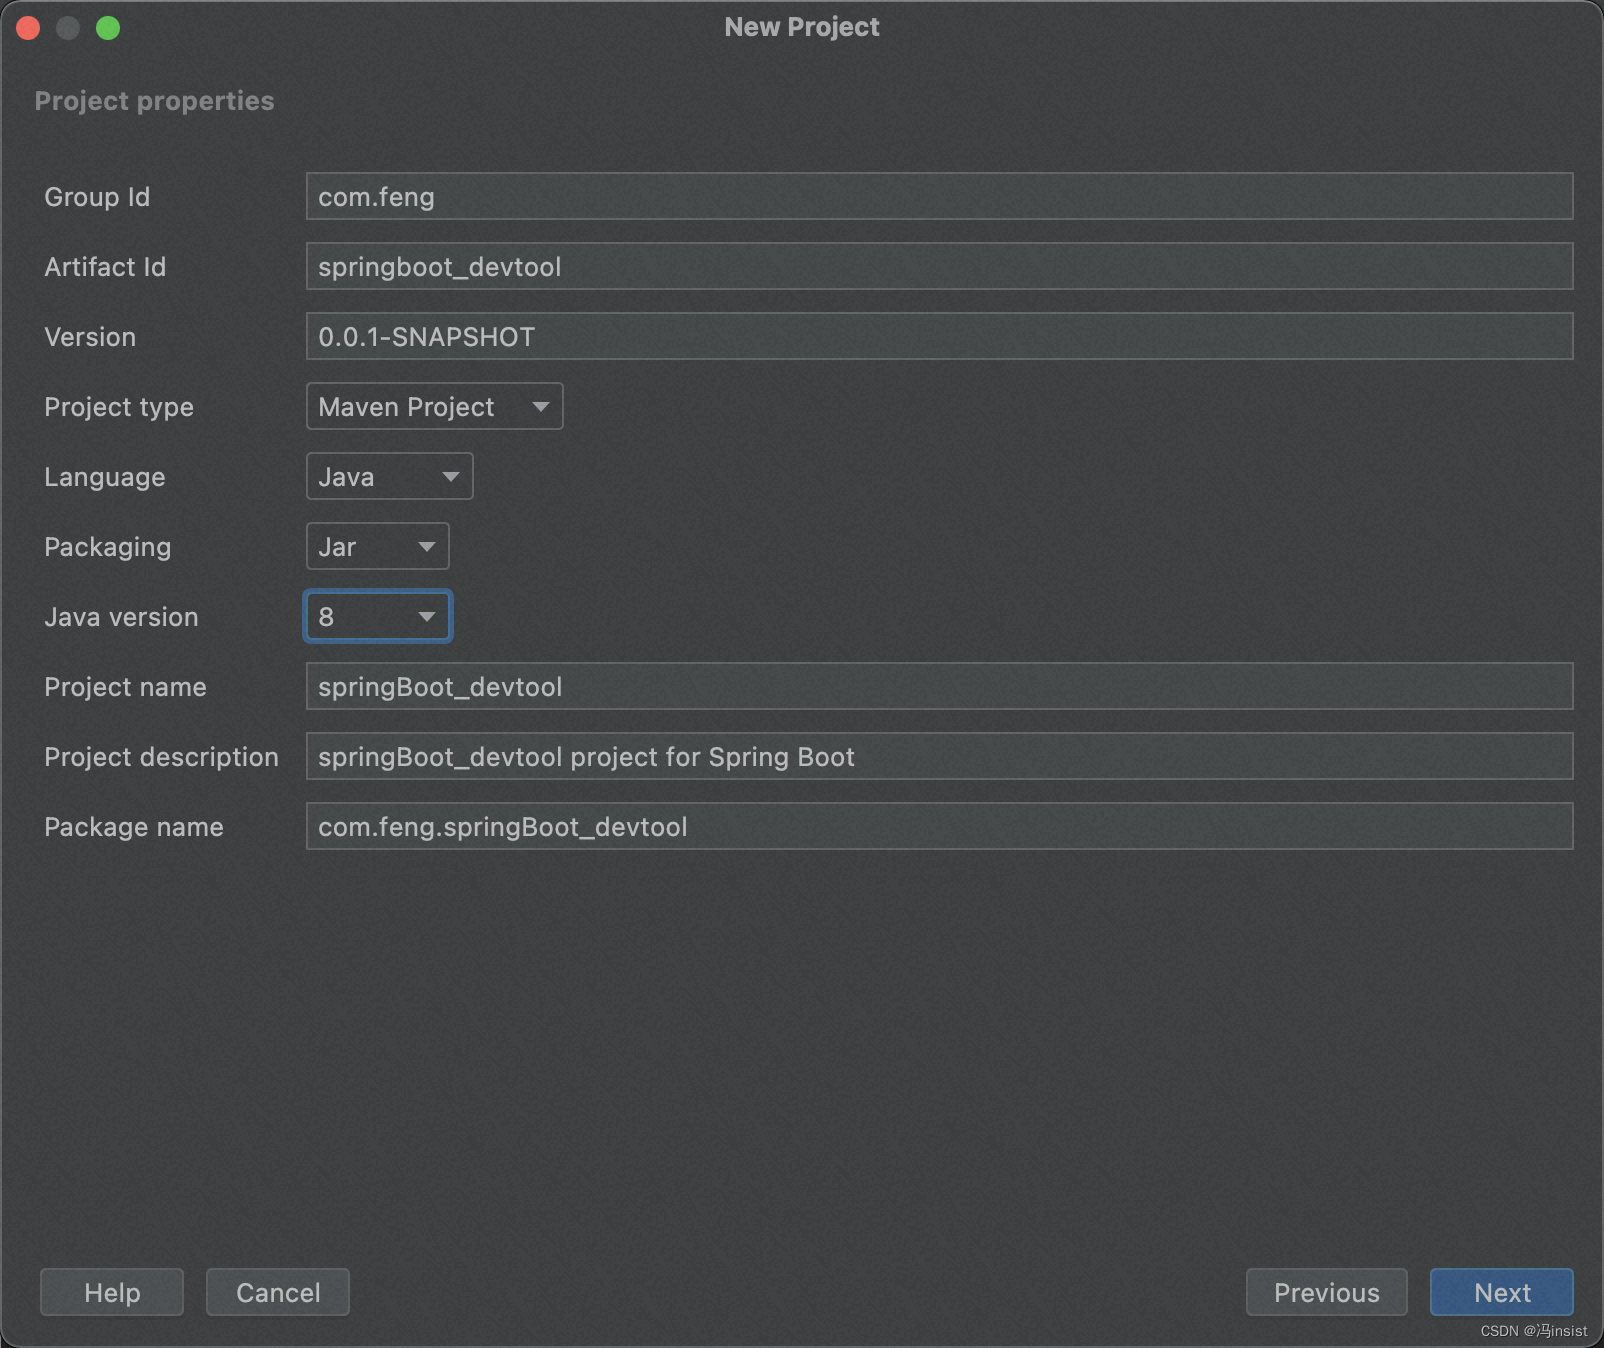Click the green maximize traffic light

click(x=110, y=27)
